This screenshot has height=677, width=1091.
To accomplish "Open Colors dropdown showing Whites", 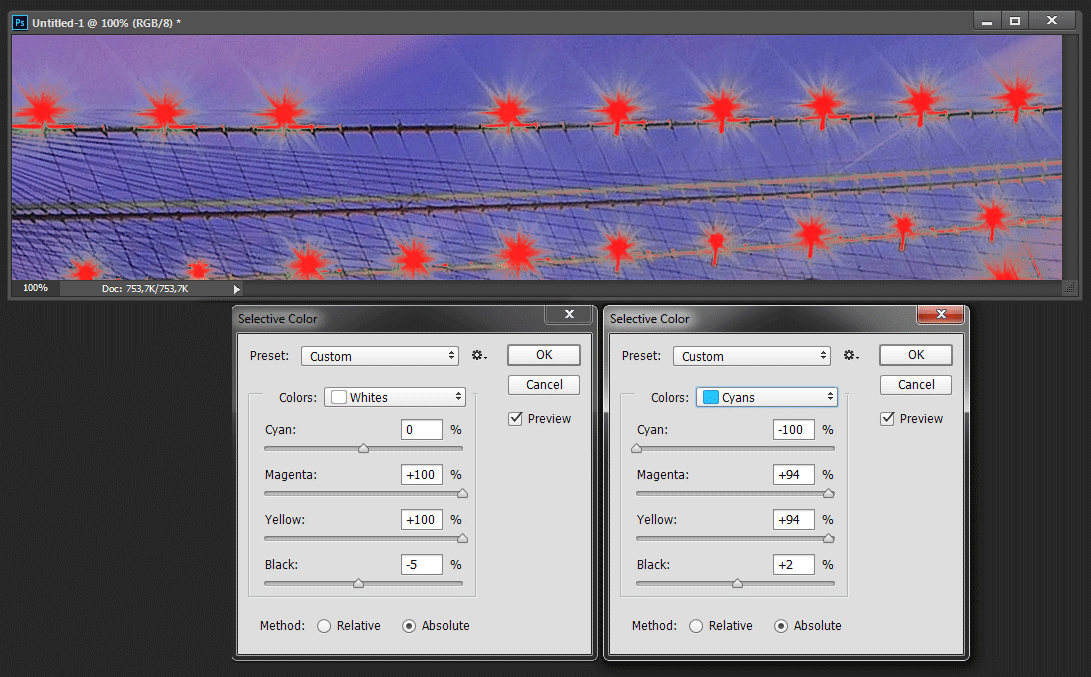I will [395, 397].
